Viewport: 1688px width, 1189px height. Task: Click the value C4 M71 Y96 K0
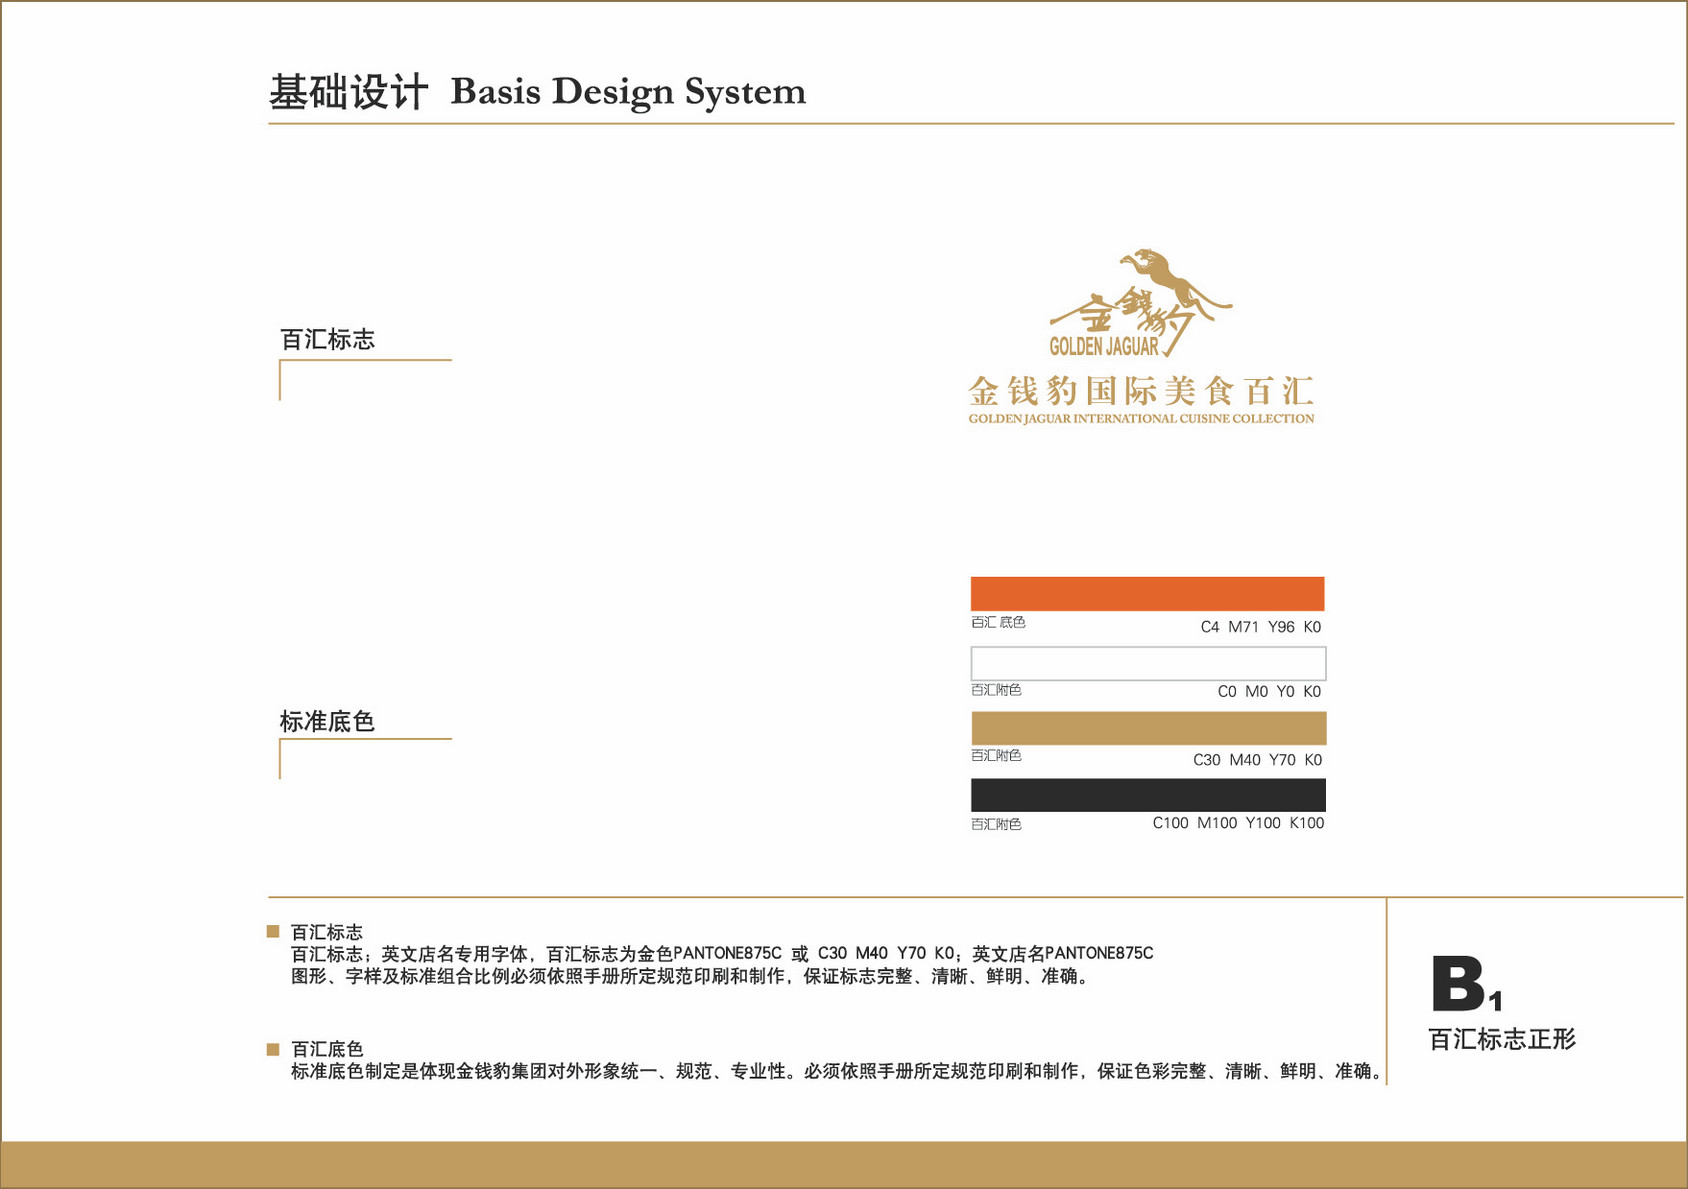1260,627
